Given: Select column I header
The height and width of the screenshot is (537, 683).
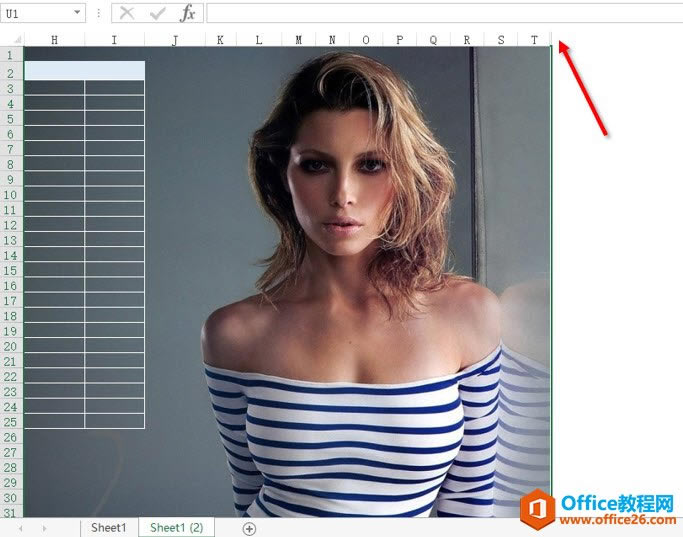Looking at the screenshot, I should point(114,40).
